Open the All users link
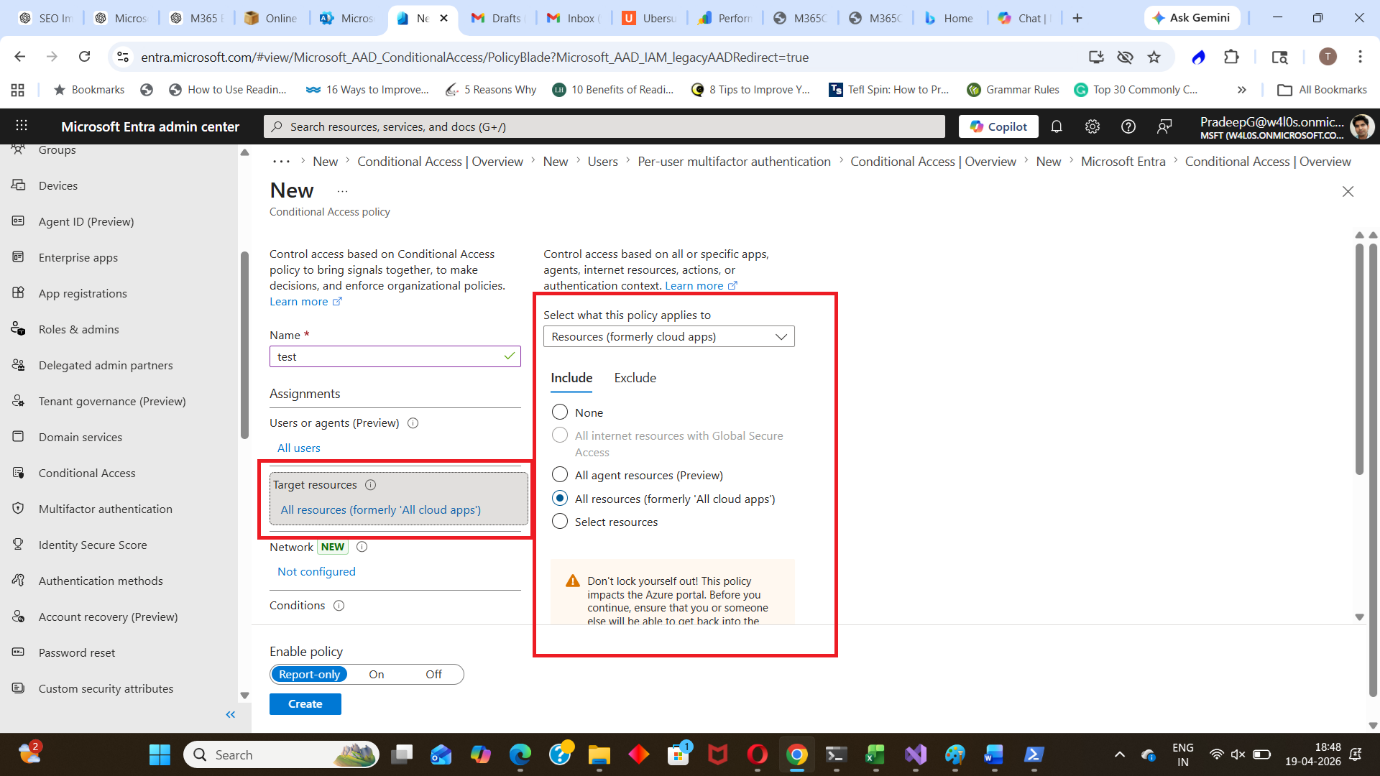The image size is (1380, 776). click(x=298, y=448)
